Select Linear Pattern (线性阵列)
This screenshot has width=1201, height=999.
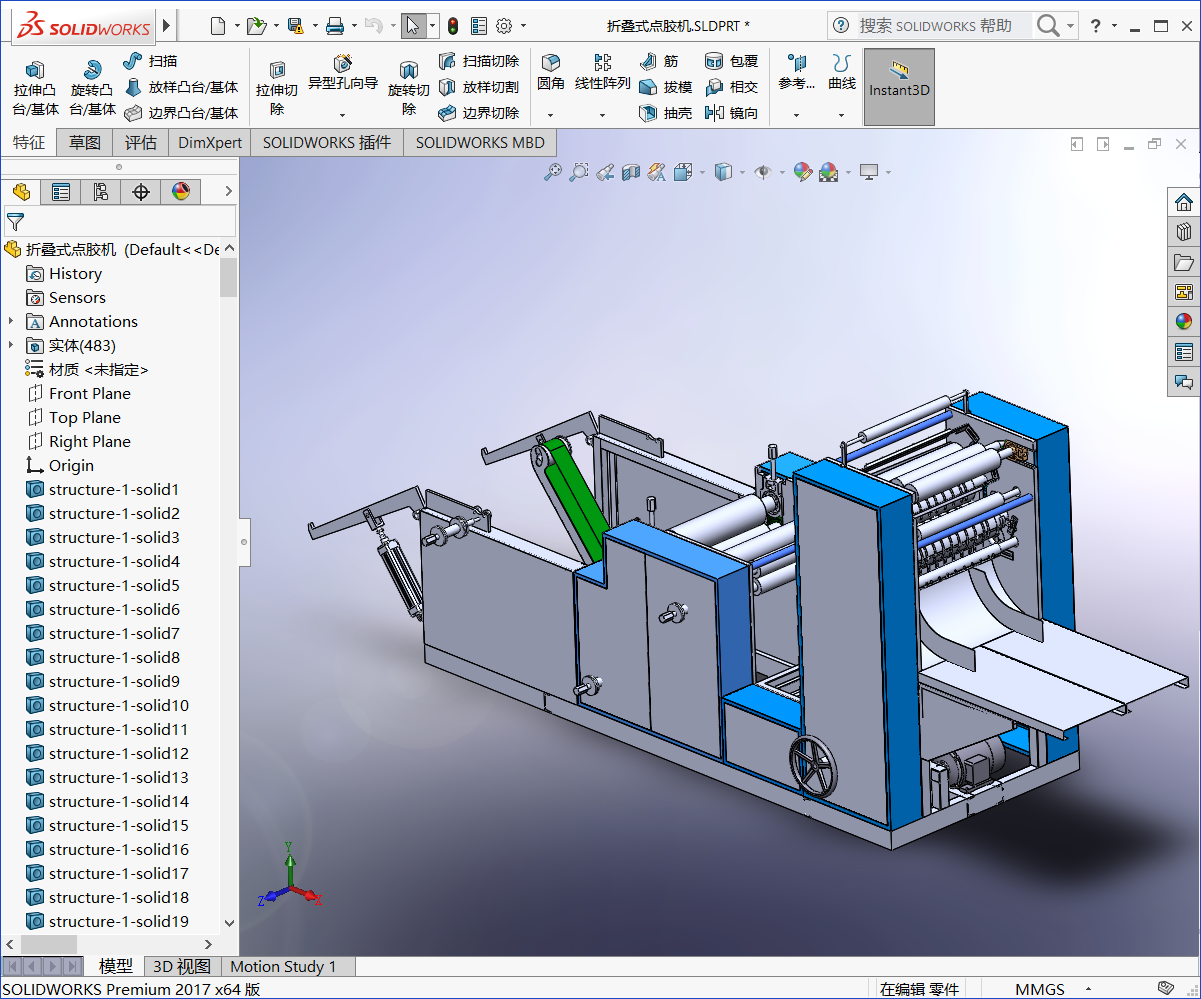(603, 72)
